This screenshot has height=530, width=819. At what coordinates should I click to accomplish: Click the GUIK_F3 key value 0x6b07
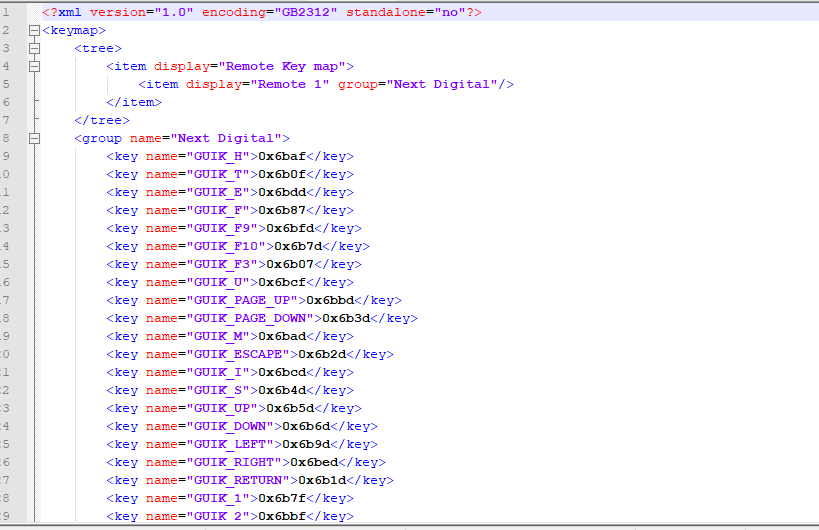click(x=290, y=264)
